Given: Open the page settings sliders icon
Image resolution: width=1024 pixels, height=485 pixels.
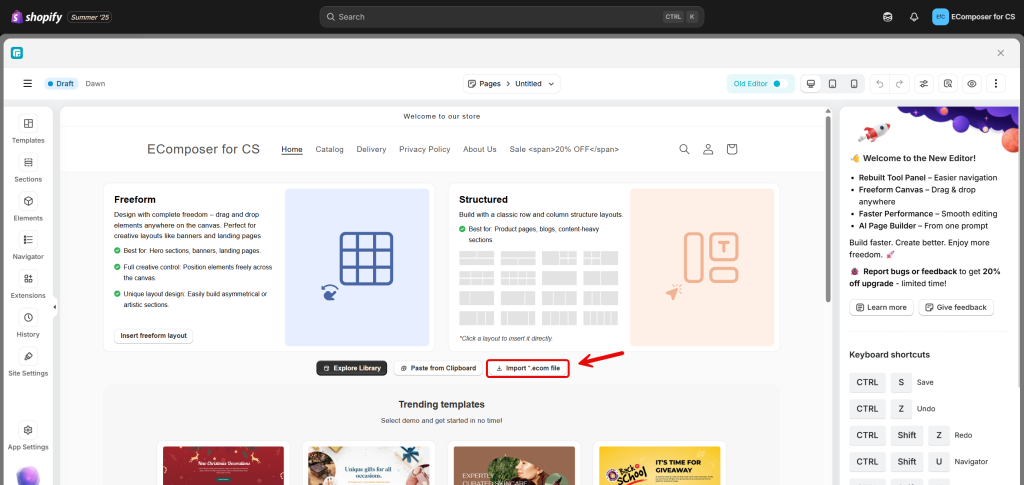Looking at the screenshot, I should pyautogui.click(x=923, y=84).
